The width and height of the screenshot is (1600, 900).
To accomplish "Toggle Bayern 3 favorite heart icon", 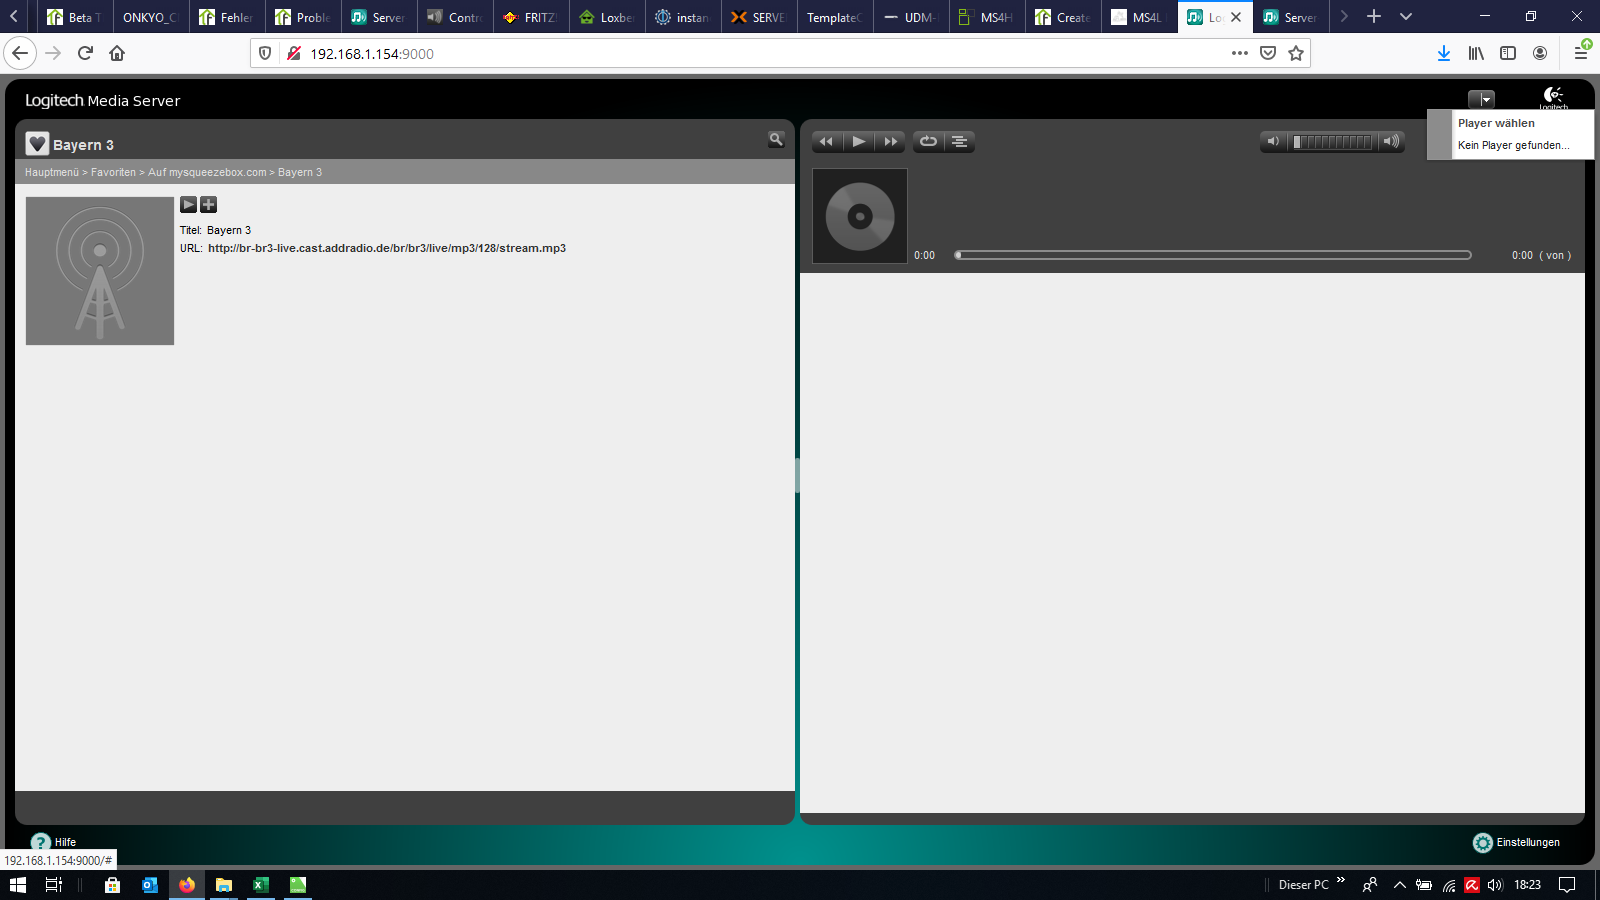I will pos(37,144).
